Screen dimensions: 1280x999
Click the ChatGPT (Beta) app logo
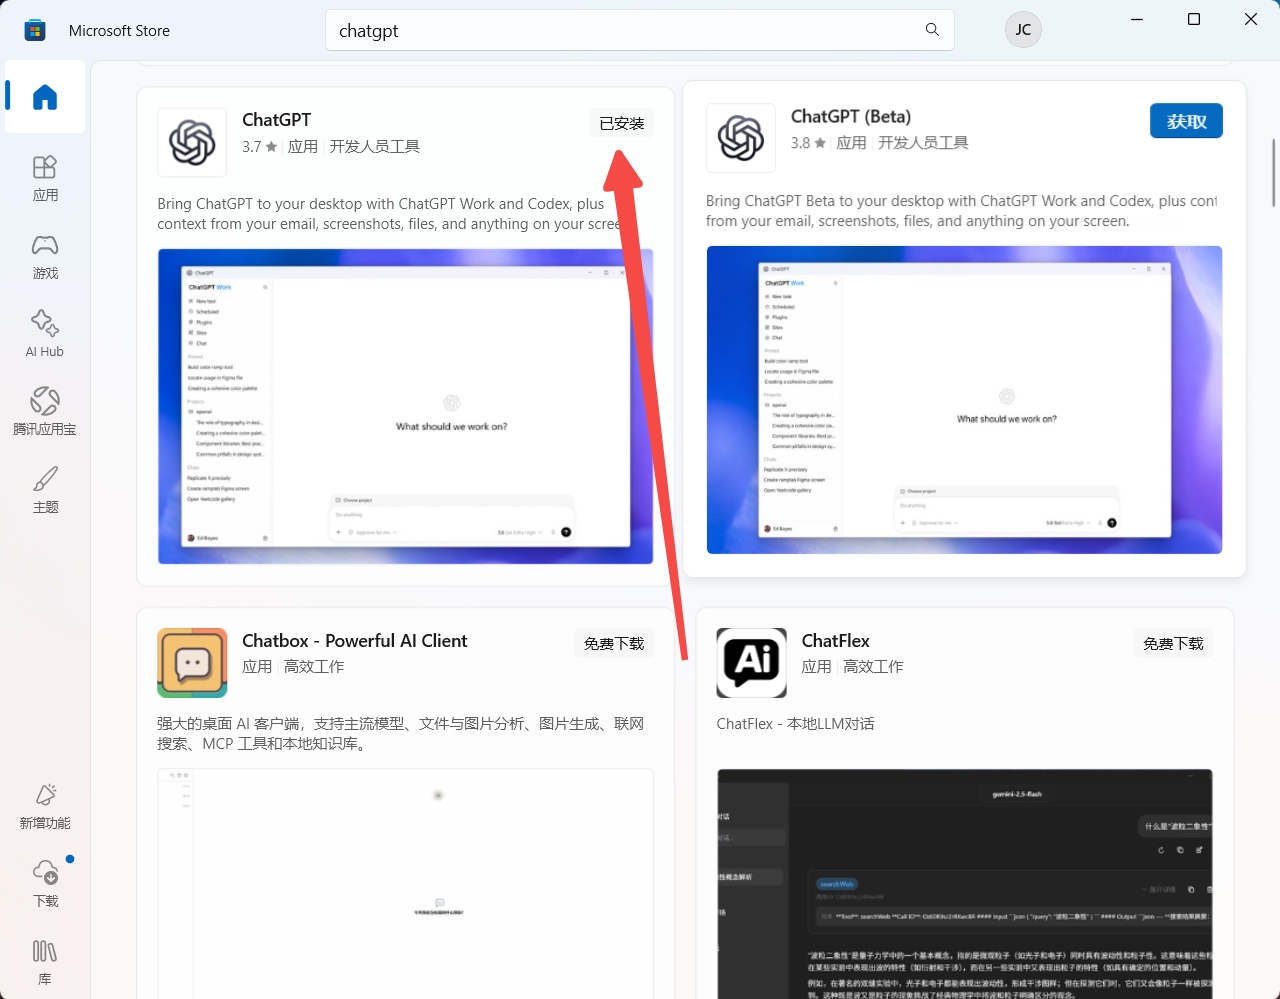[x=741, y=138]
